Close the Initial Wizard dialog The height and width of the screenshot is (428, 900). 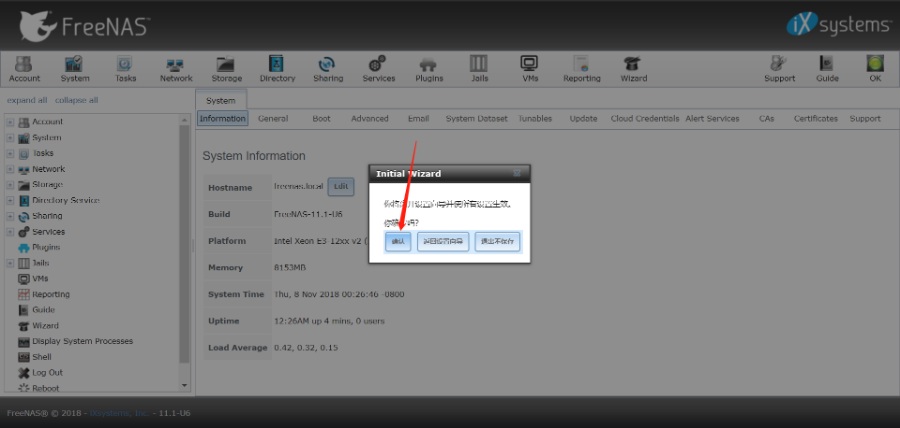(517, 173)
